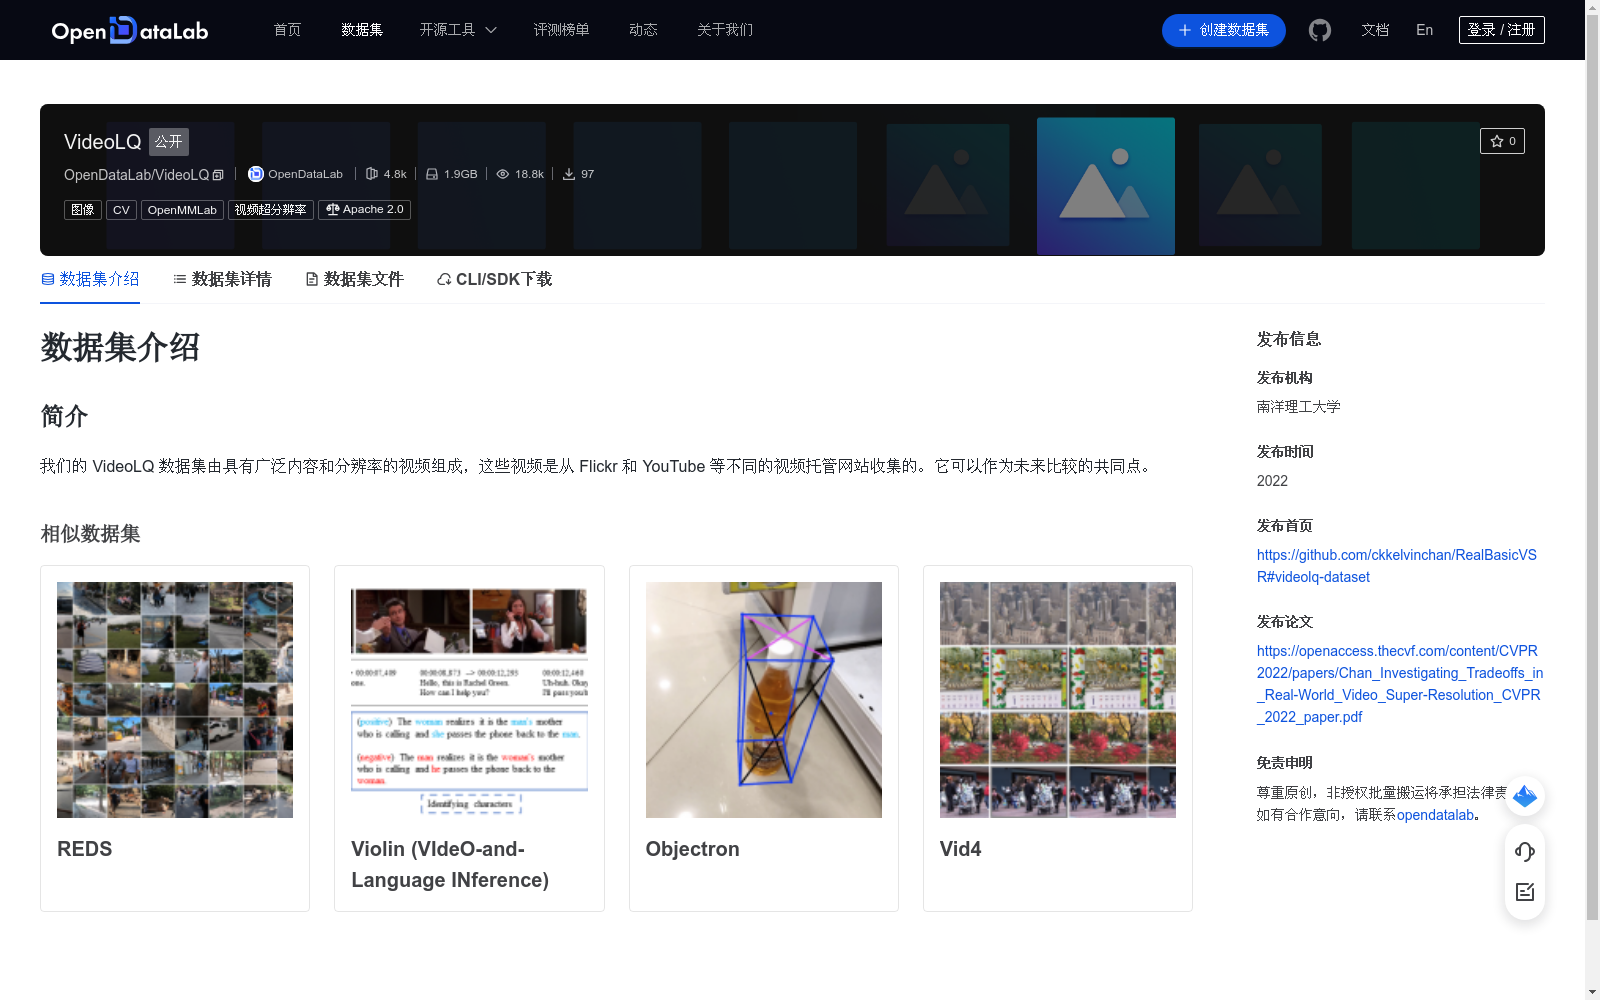Click the highlighted banner image placeholder

(1106, 186)
